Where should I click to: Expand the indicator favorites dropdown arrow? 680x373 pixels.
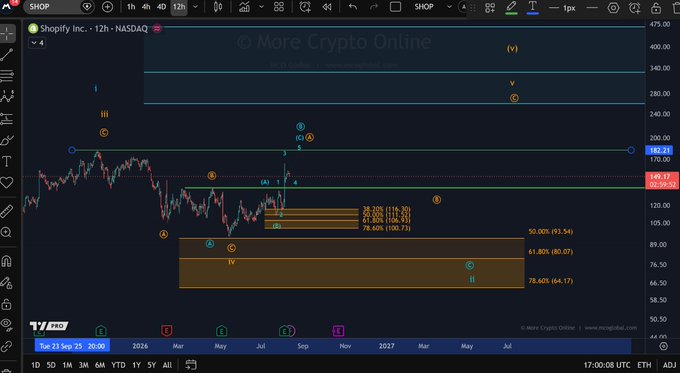[x=262, y=7]
